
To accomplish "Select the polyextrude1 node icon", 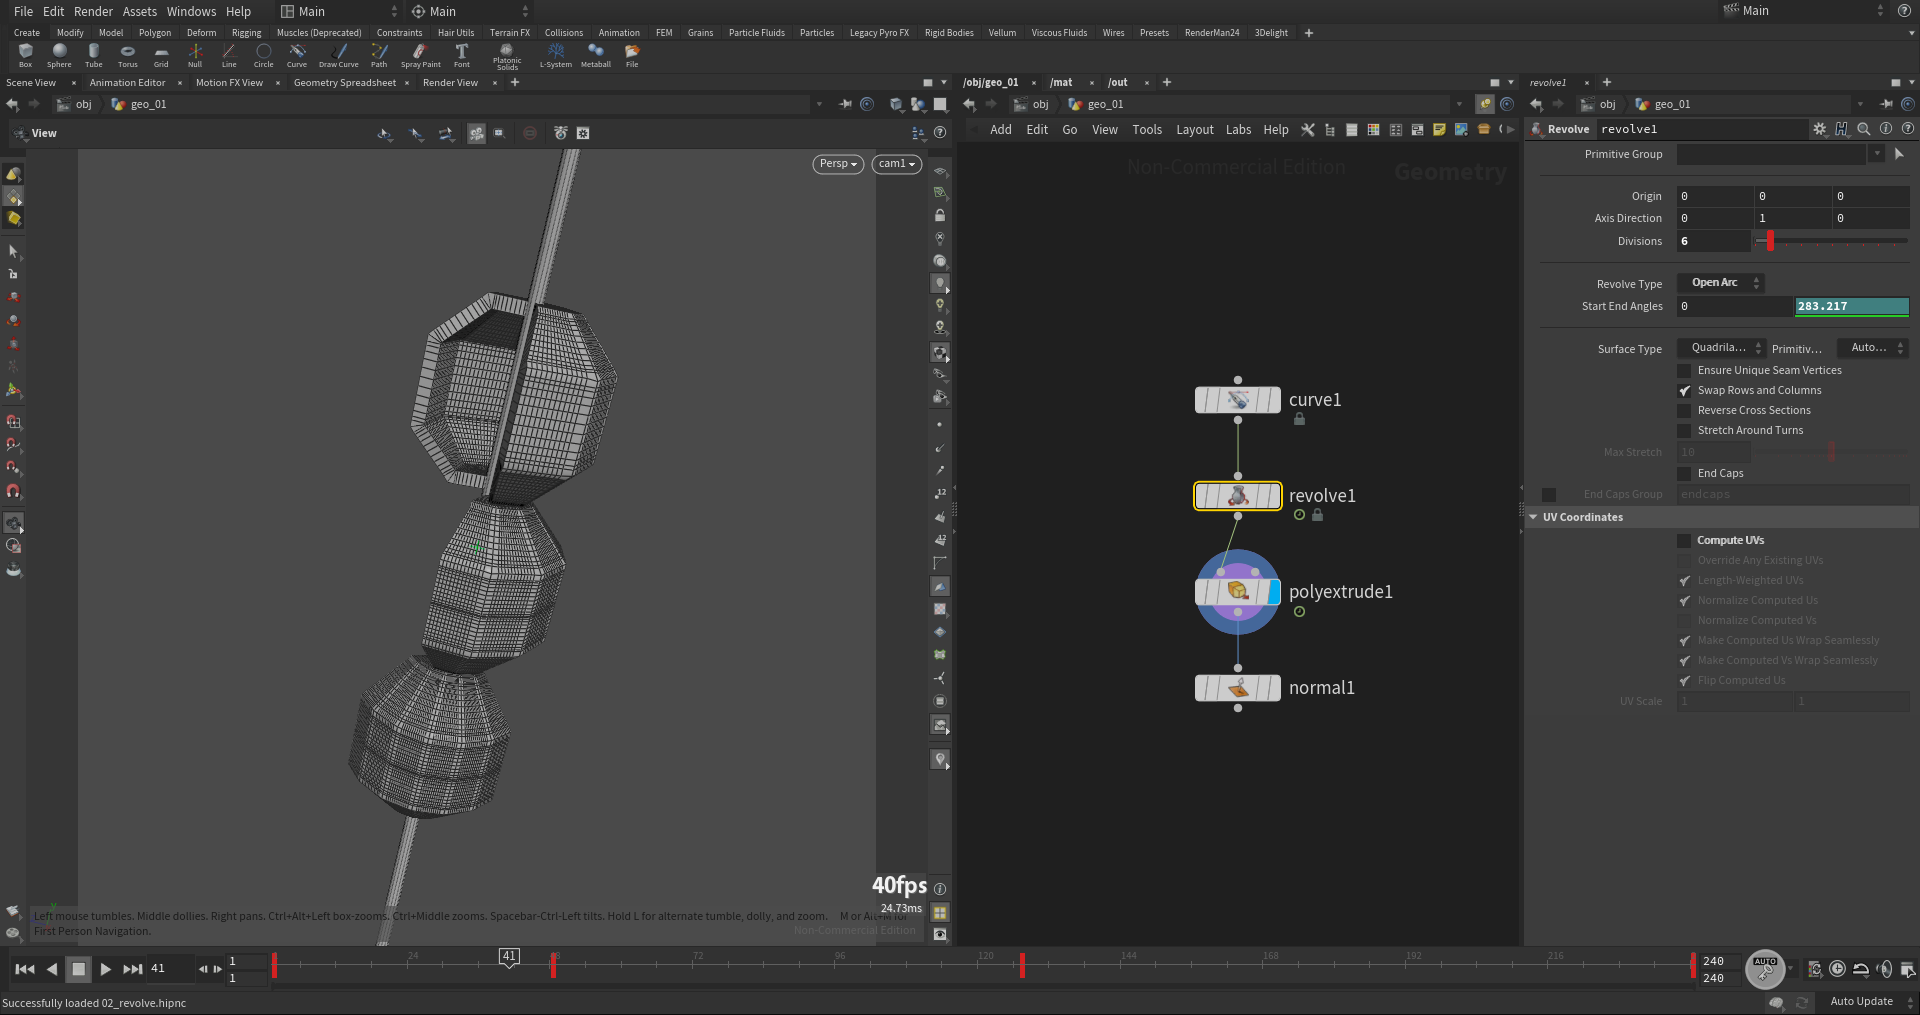I will (1238, 591).
